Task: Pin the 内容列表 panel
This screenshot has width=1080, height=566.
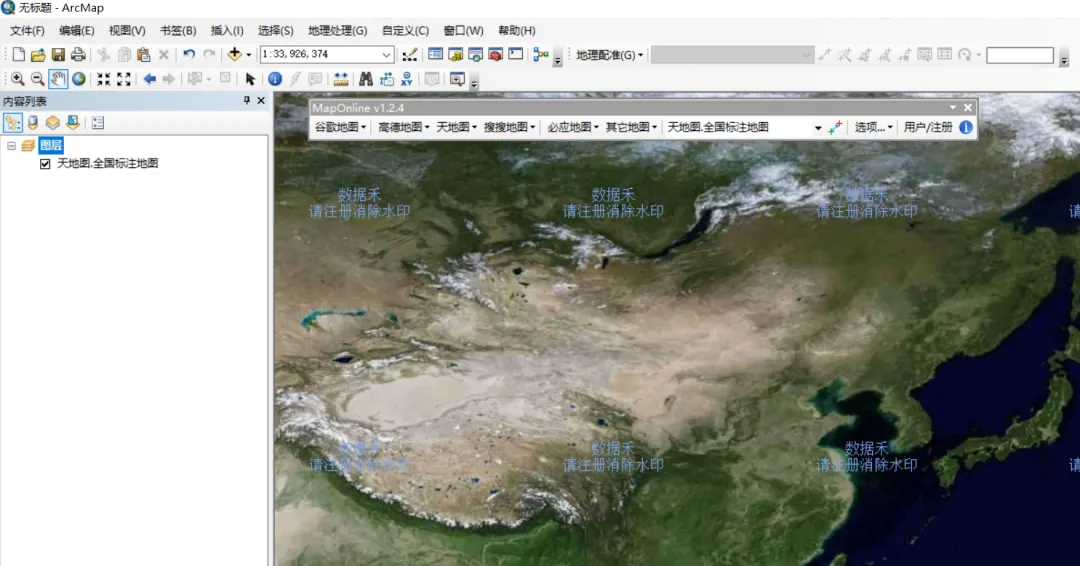Action: (x=247, y=101)
